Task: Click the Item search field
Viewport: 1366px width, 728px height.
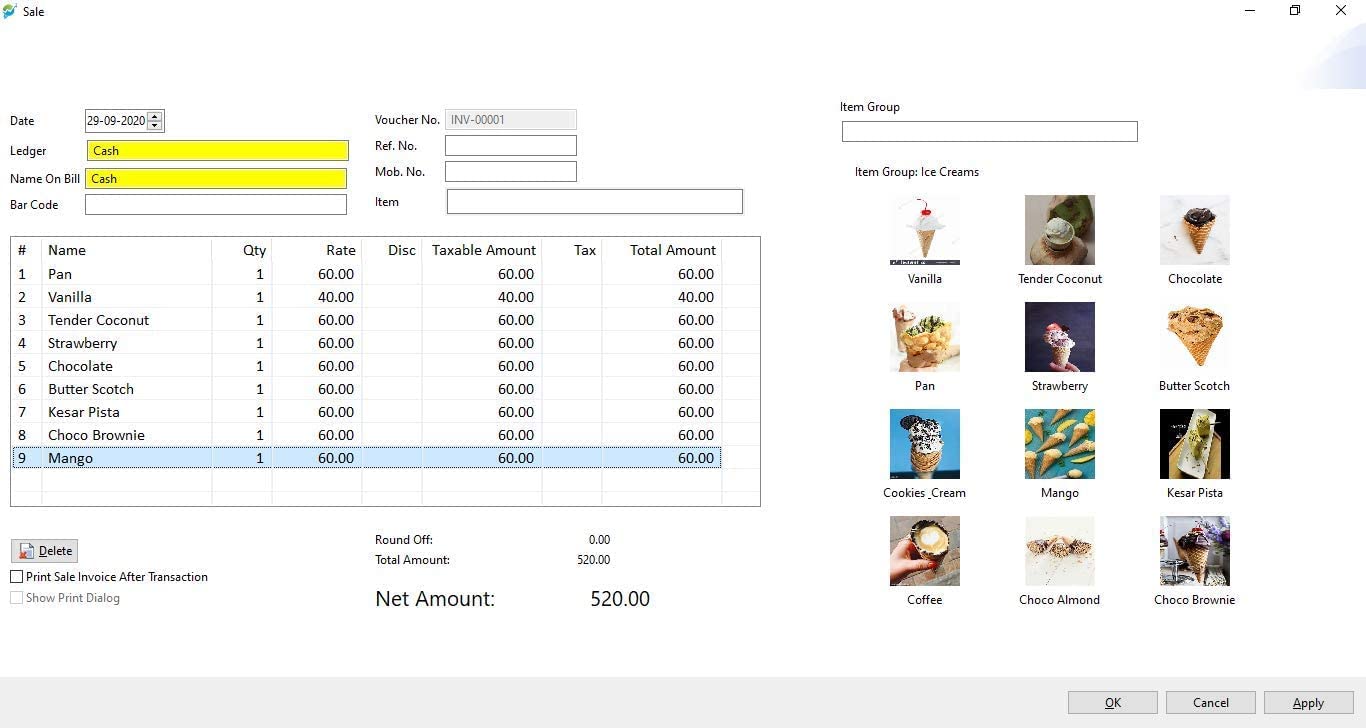Action: tap(595, 202)
